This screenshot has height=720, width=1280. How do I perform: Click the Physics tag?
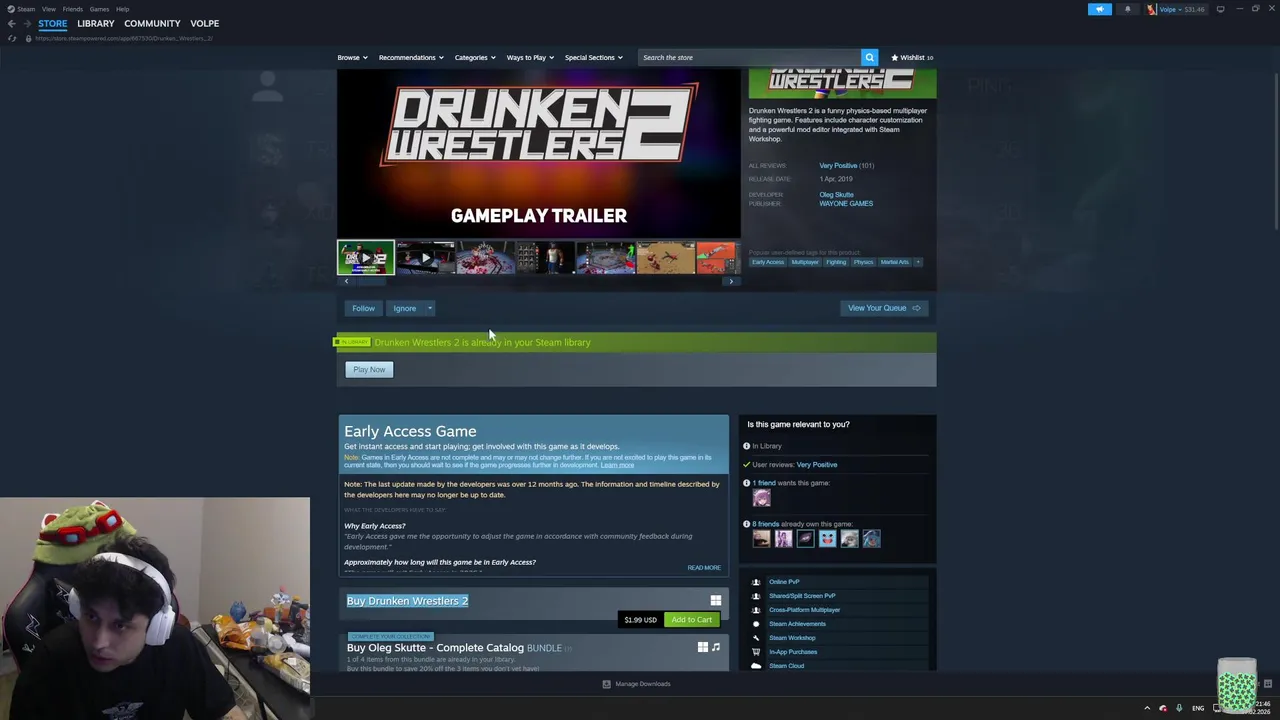pos(863,262)
